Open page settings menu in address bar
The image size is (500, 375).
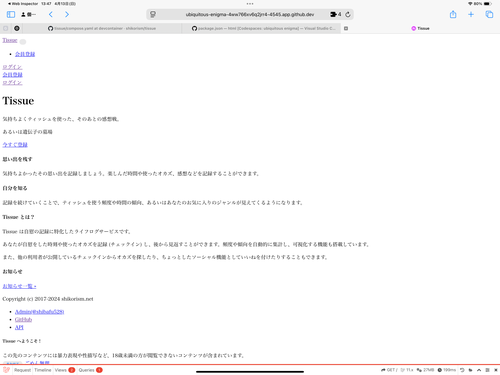coord(153,14)
